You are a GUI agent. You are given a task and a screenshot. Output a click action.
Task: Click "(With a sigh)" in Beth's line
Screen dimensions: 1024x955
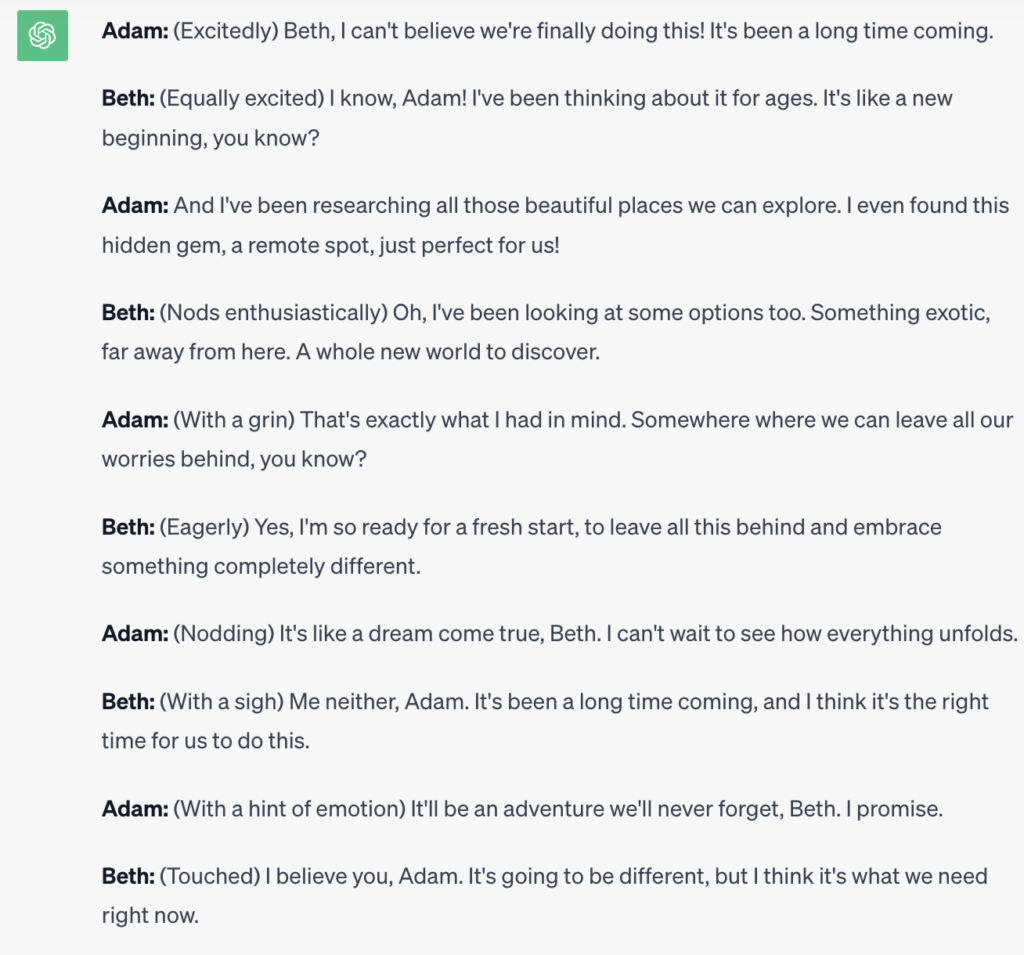point(221,702)
